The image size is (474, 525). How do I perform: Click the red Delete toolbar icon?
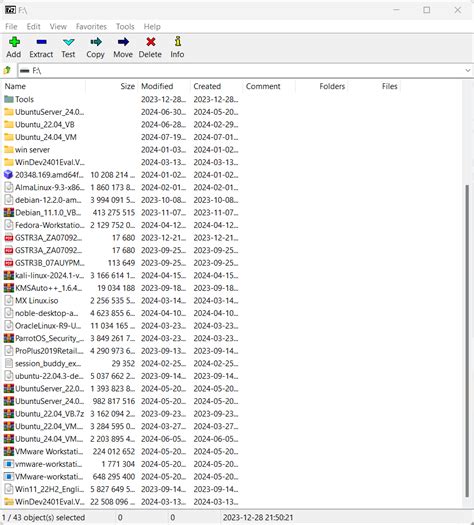pyautogui.click(x=151, y=42)
